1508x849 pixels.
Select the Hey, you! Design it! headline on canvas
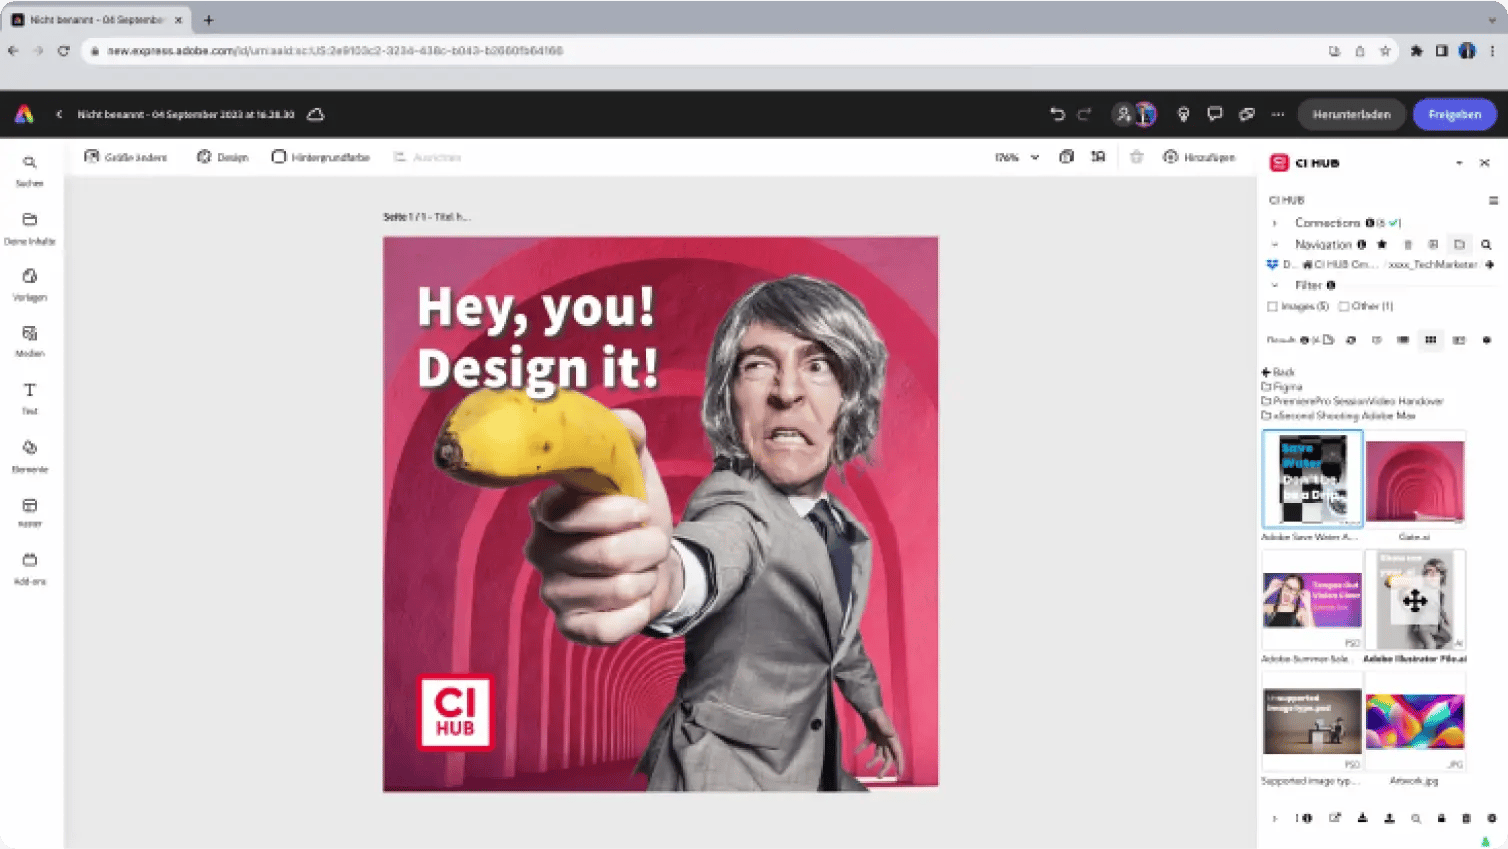tap(538, 338)
